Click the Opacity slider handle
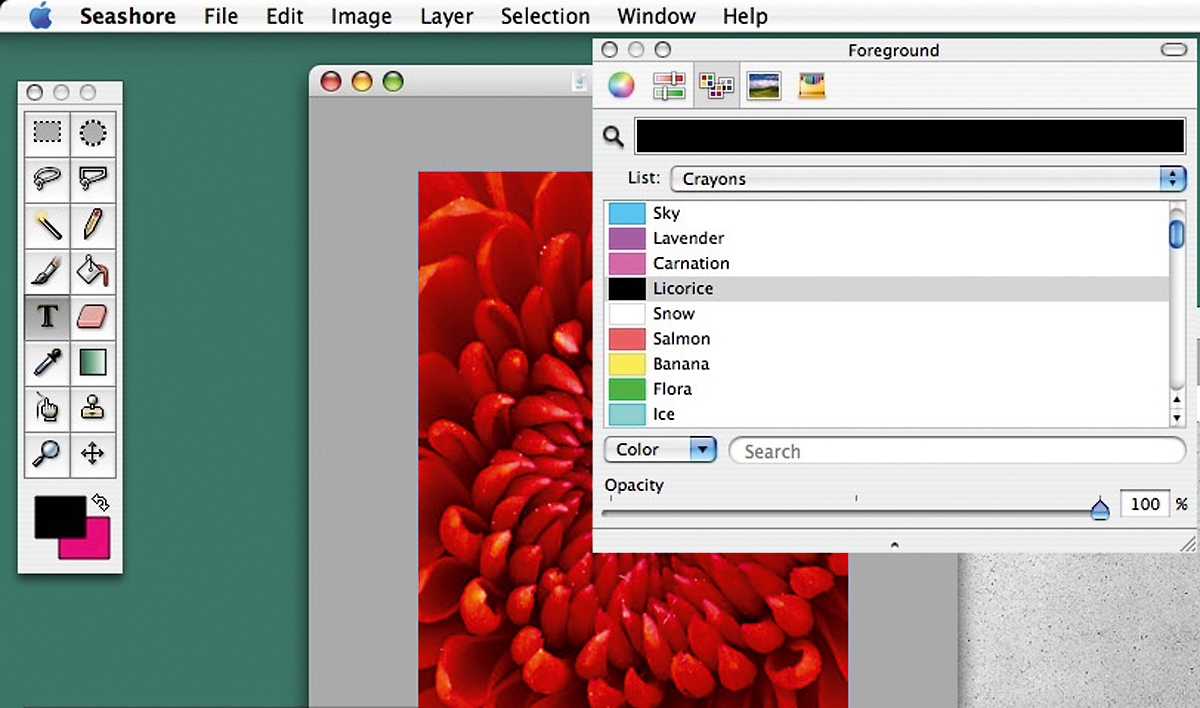This screenshot has width=1200, height=708. (1100, 509)
